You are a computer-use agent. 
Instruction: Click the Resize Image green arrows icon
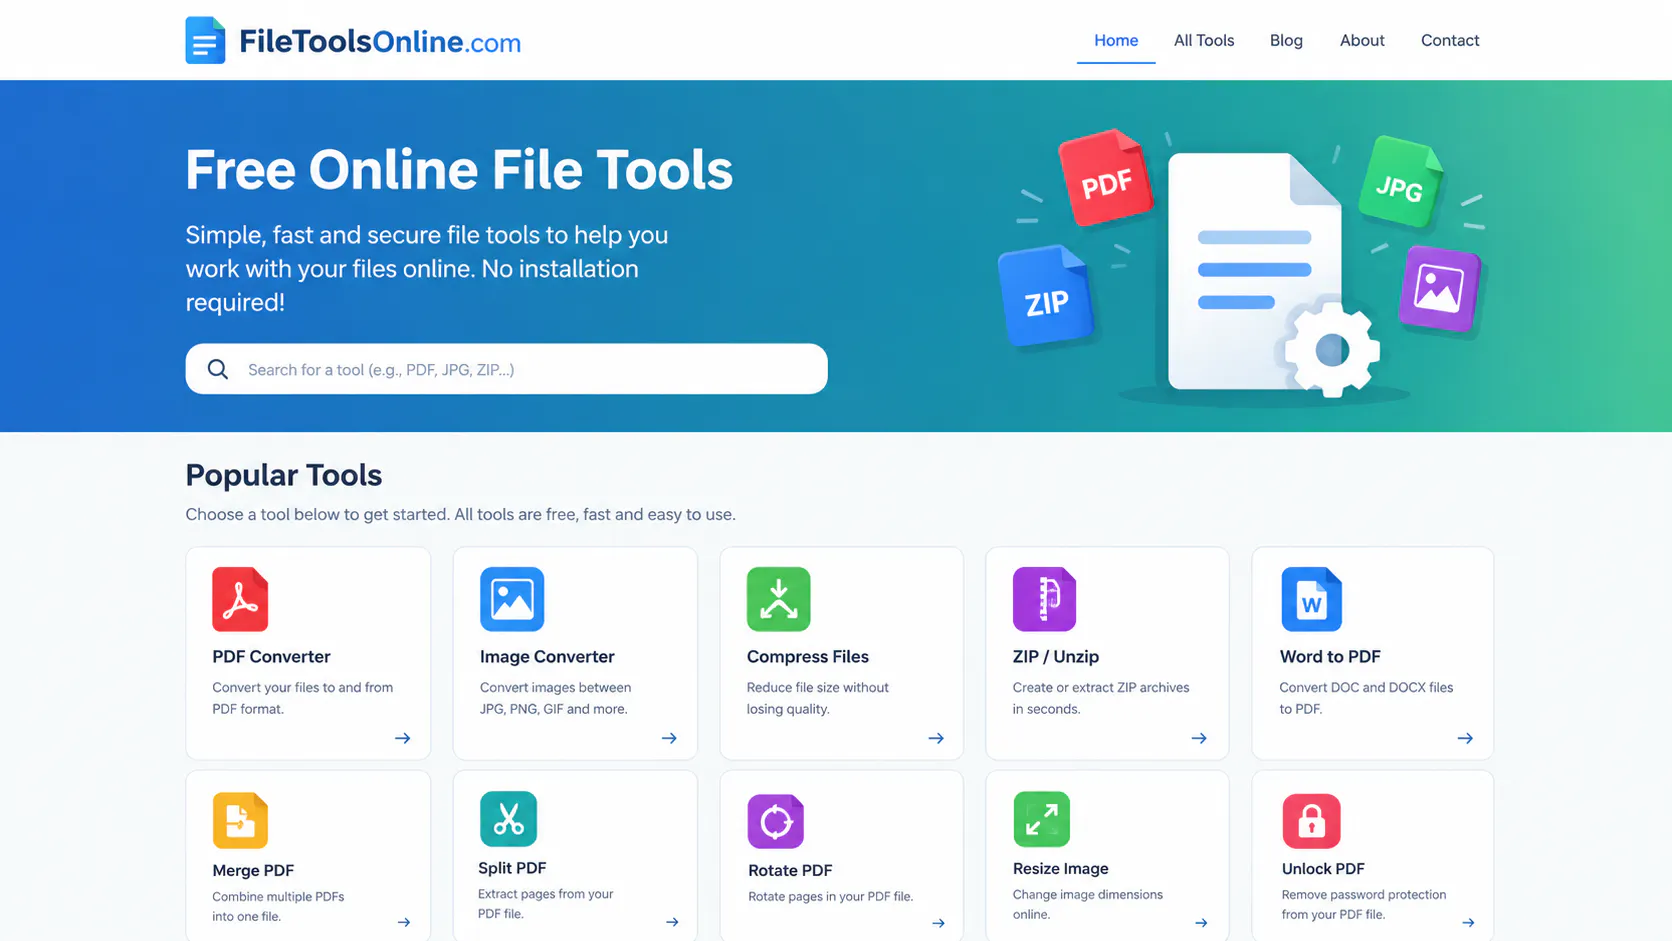tap(1041, 819)
